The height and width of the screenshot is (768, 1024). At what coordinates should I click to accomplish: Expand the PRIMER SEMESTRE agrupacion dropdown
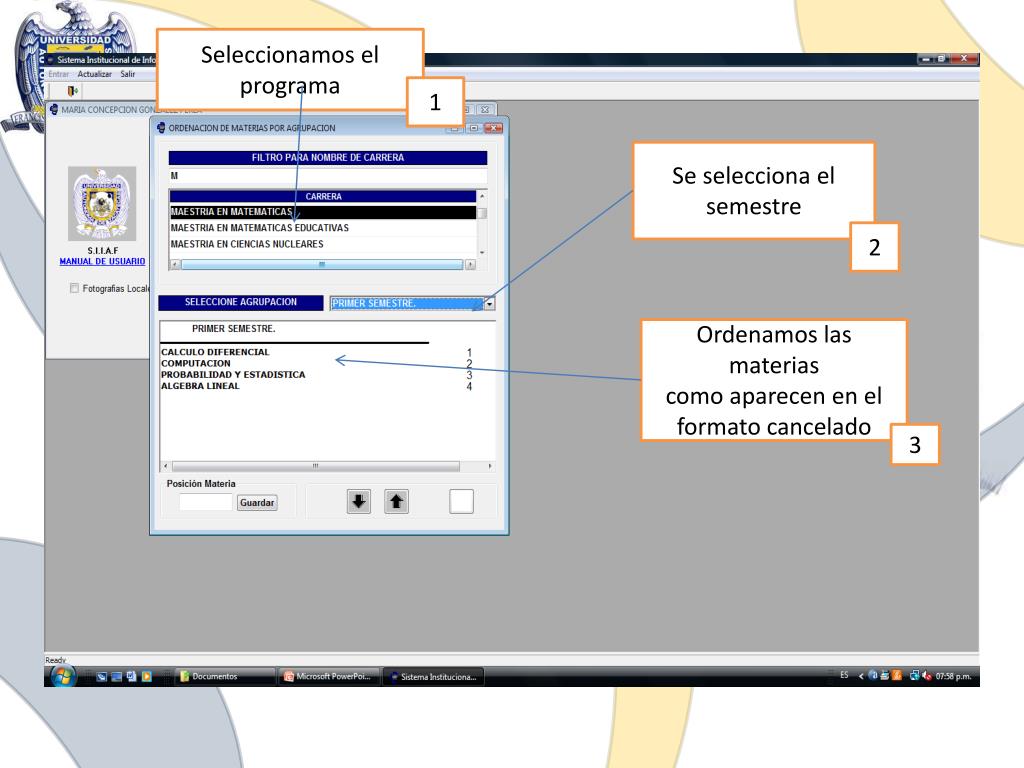tap(489, 303)
